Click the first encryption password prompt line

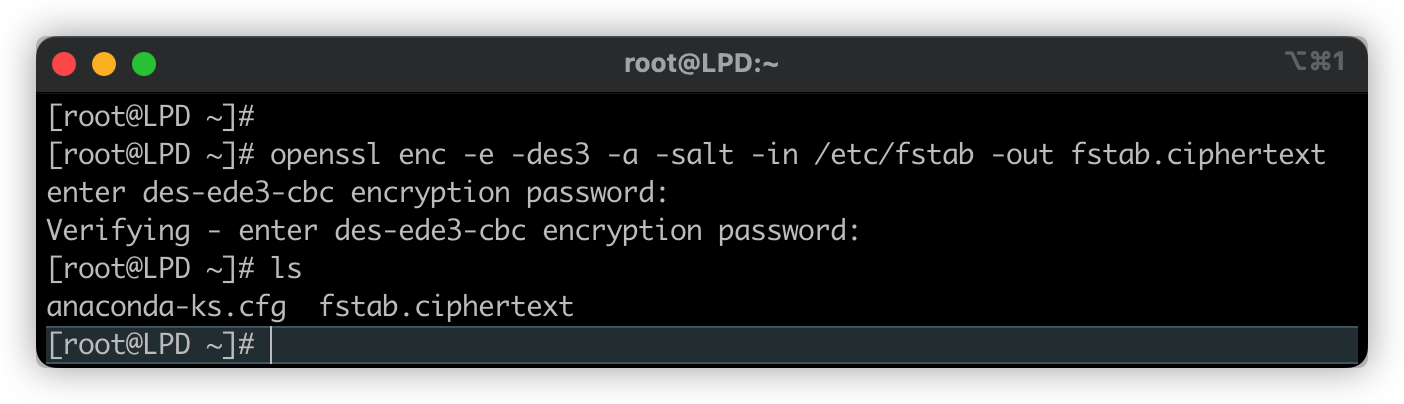(356, 193)
